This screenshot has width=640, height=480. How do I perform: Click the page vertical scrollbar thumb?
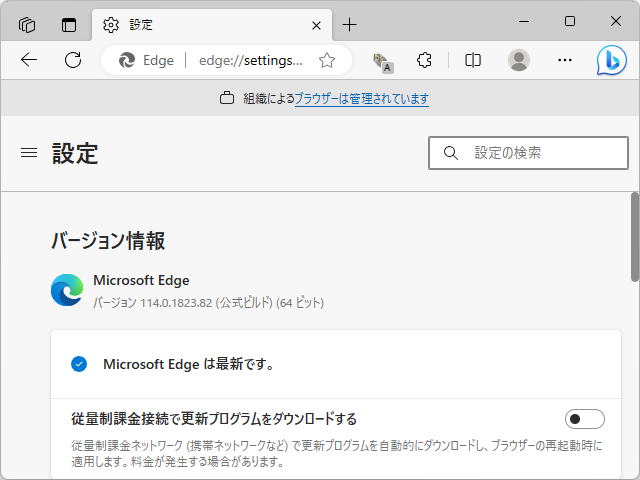point(635,237)
